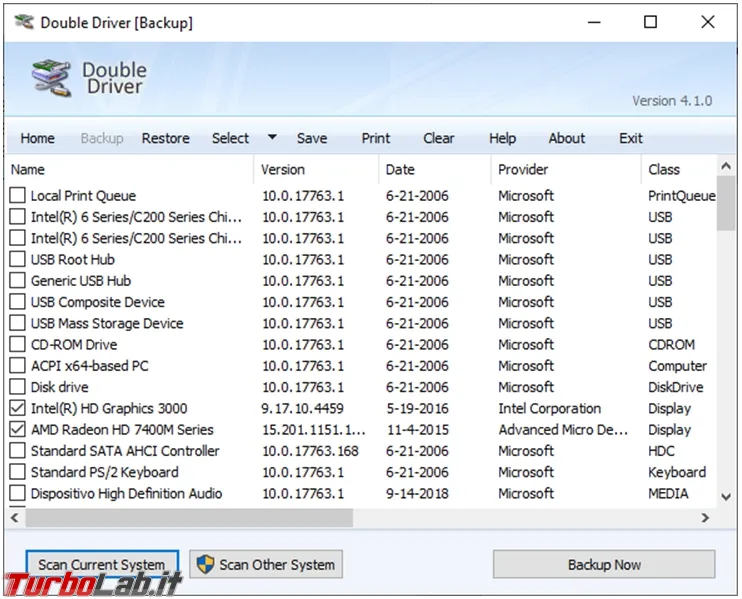Sort by the Name column header
This screenshot has width=742, height=599.
point(130,169)
